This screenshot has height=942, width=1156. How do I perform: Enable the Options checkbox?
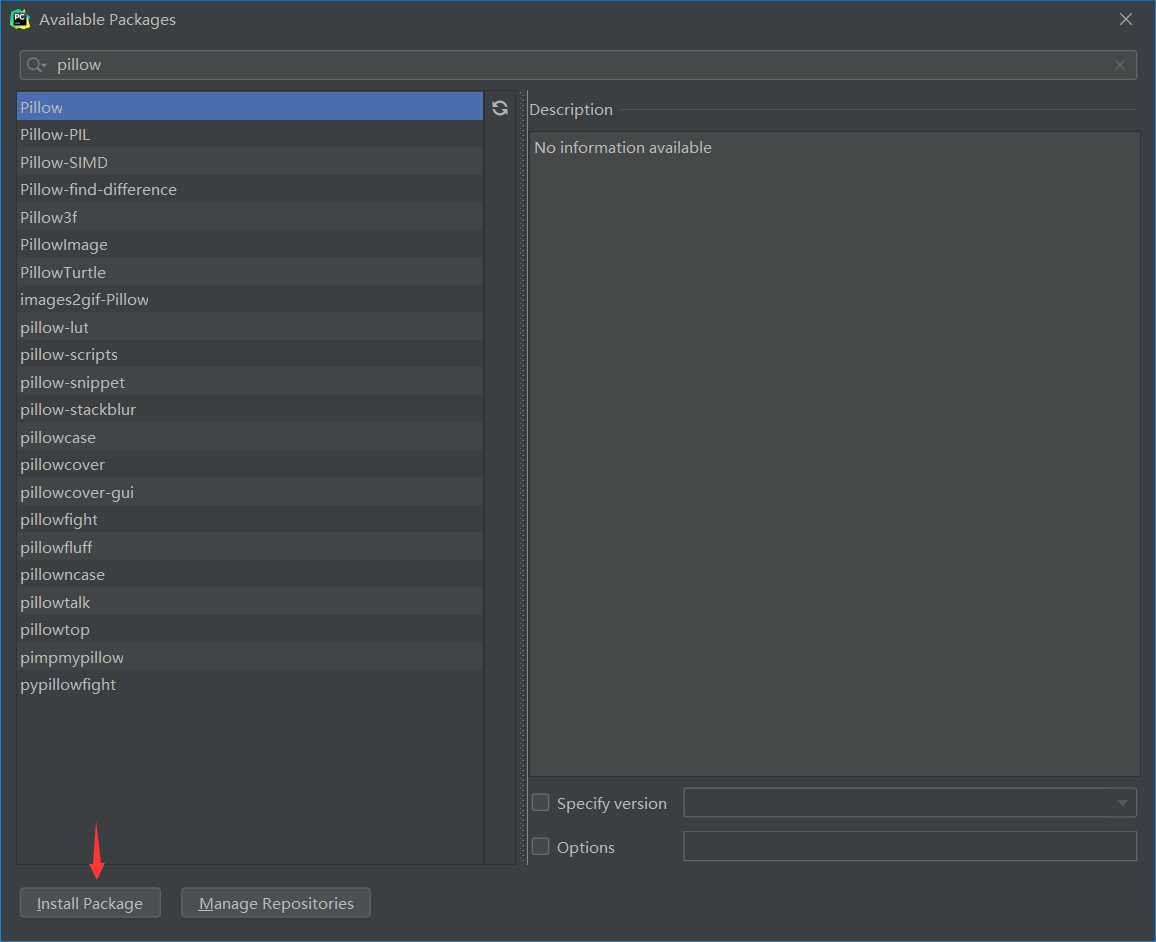(541, 846)
